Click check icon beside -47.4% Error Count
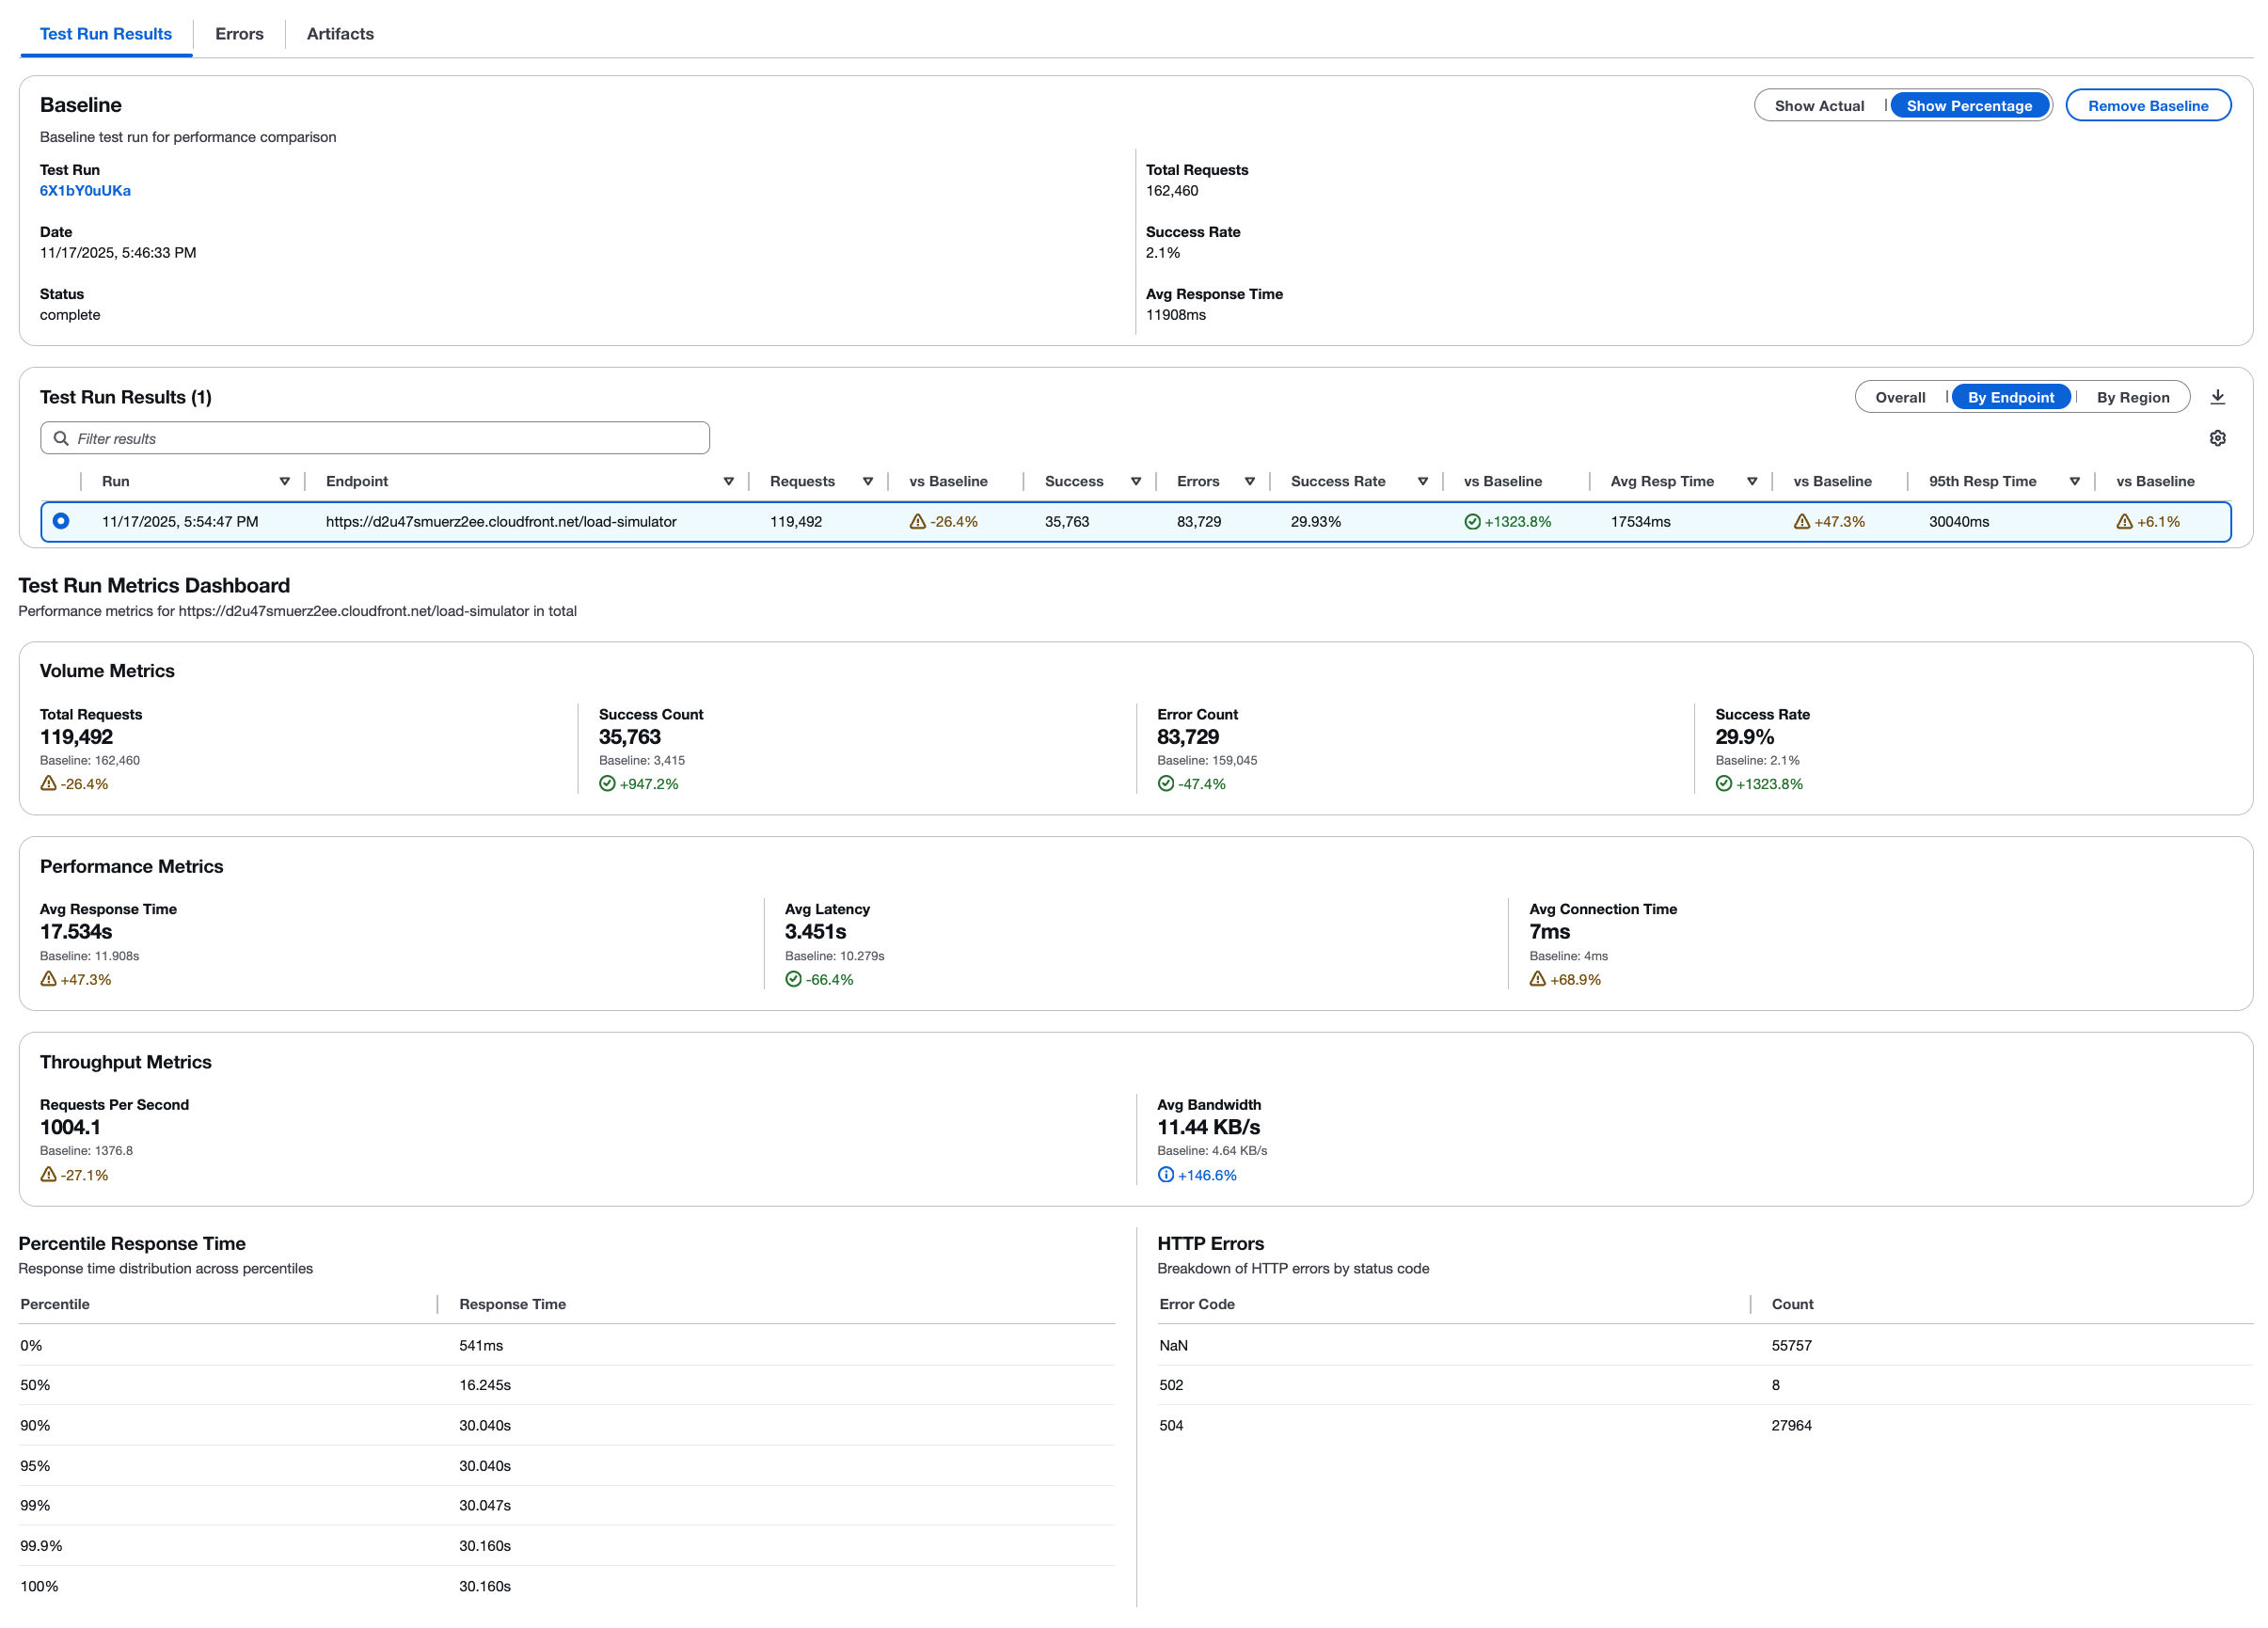2268x1628 pixels. click(1166, 783)
